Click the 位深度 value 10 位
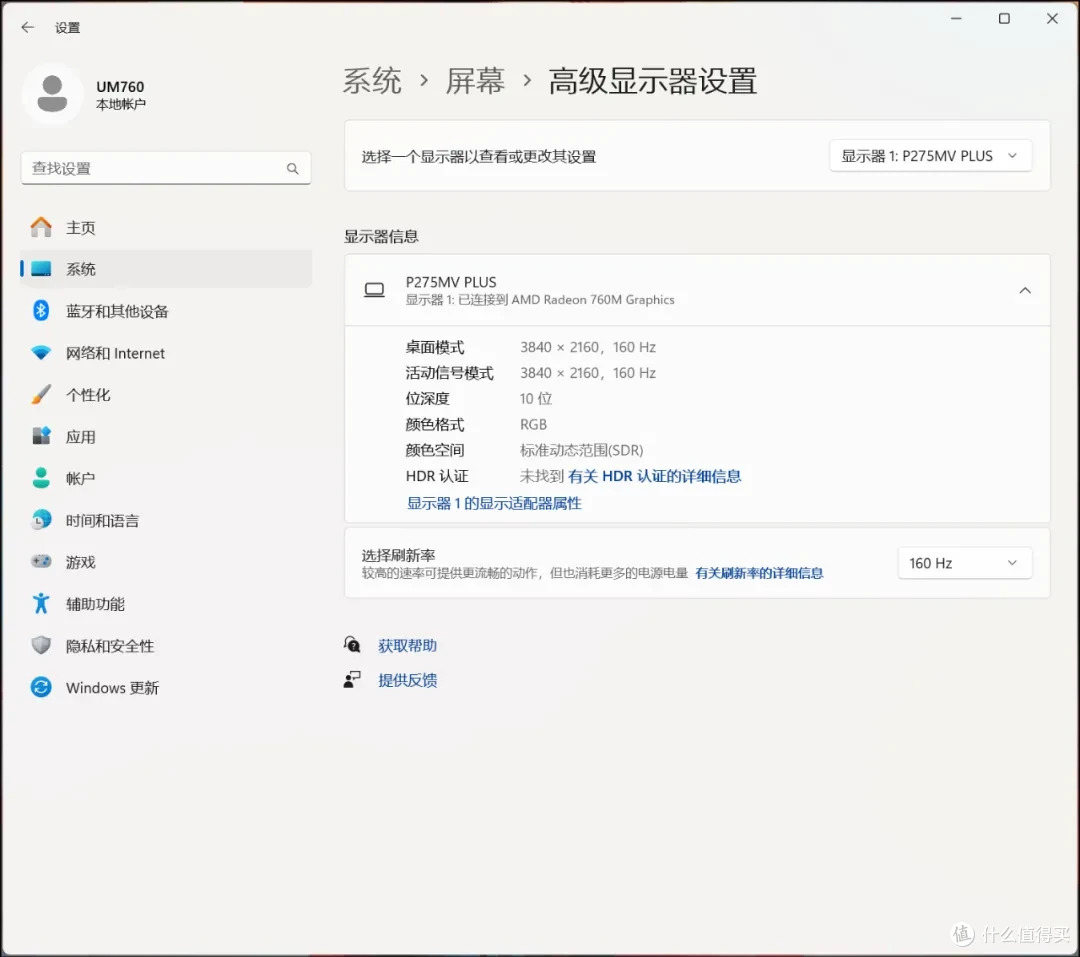This screenshot has width=1080, height=957. [x=535, y=398]
